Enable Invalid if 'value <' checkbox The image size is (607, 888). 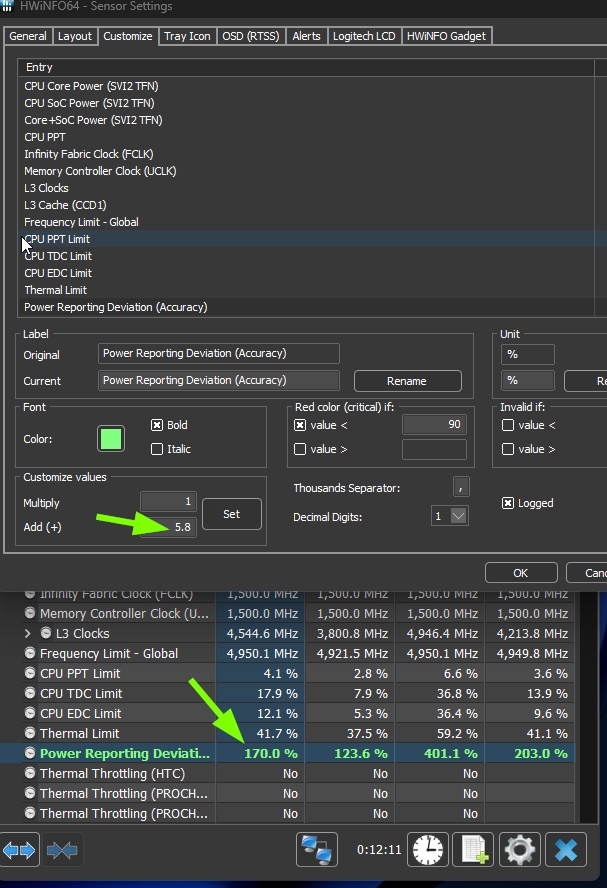pyautogui.click(x=508, y=425)
